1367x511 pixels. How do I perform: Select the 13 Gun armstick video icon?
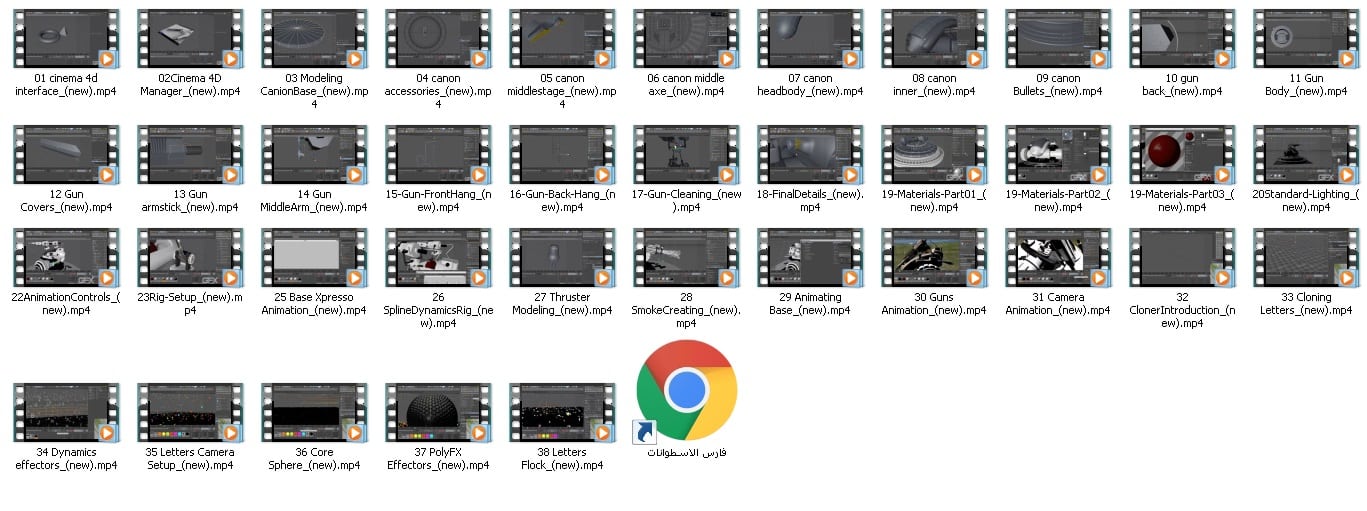point(190,154)
